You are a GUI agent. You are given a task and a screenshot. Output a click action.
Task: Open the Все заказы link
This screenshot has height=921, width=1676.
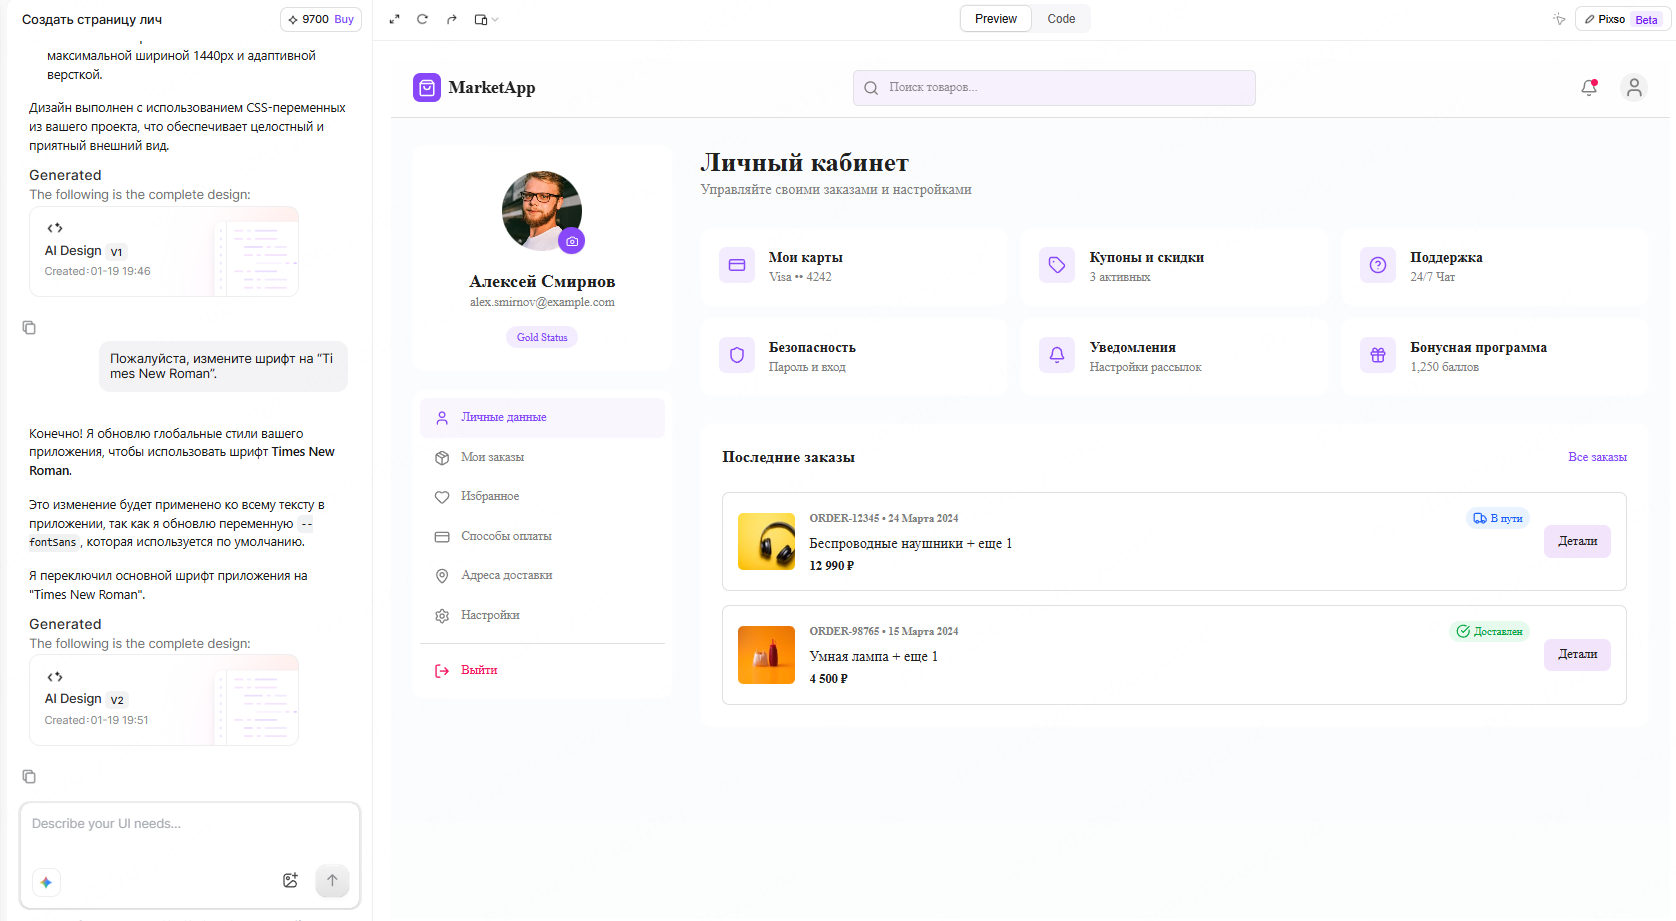click(1599, 457)
